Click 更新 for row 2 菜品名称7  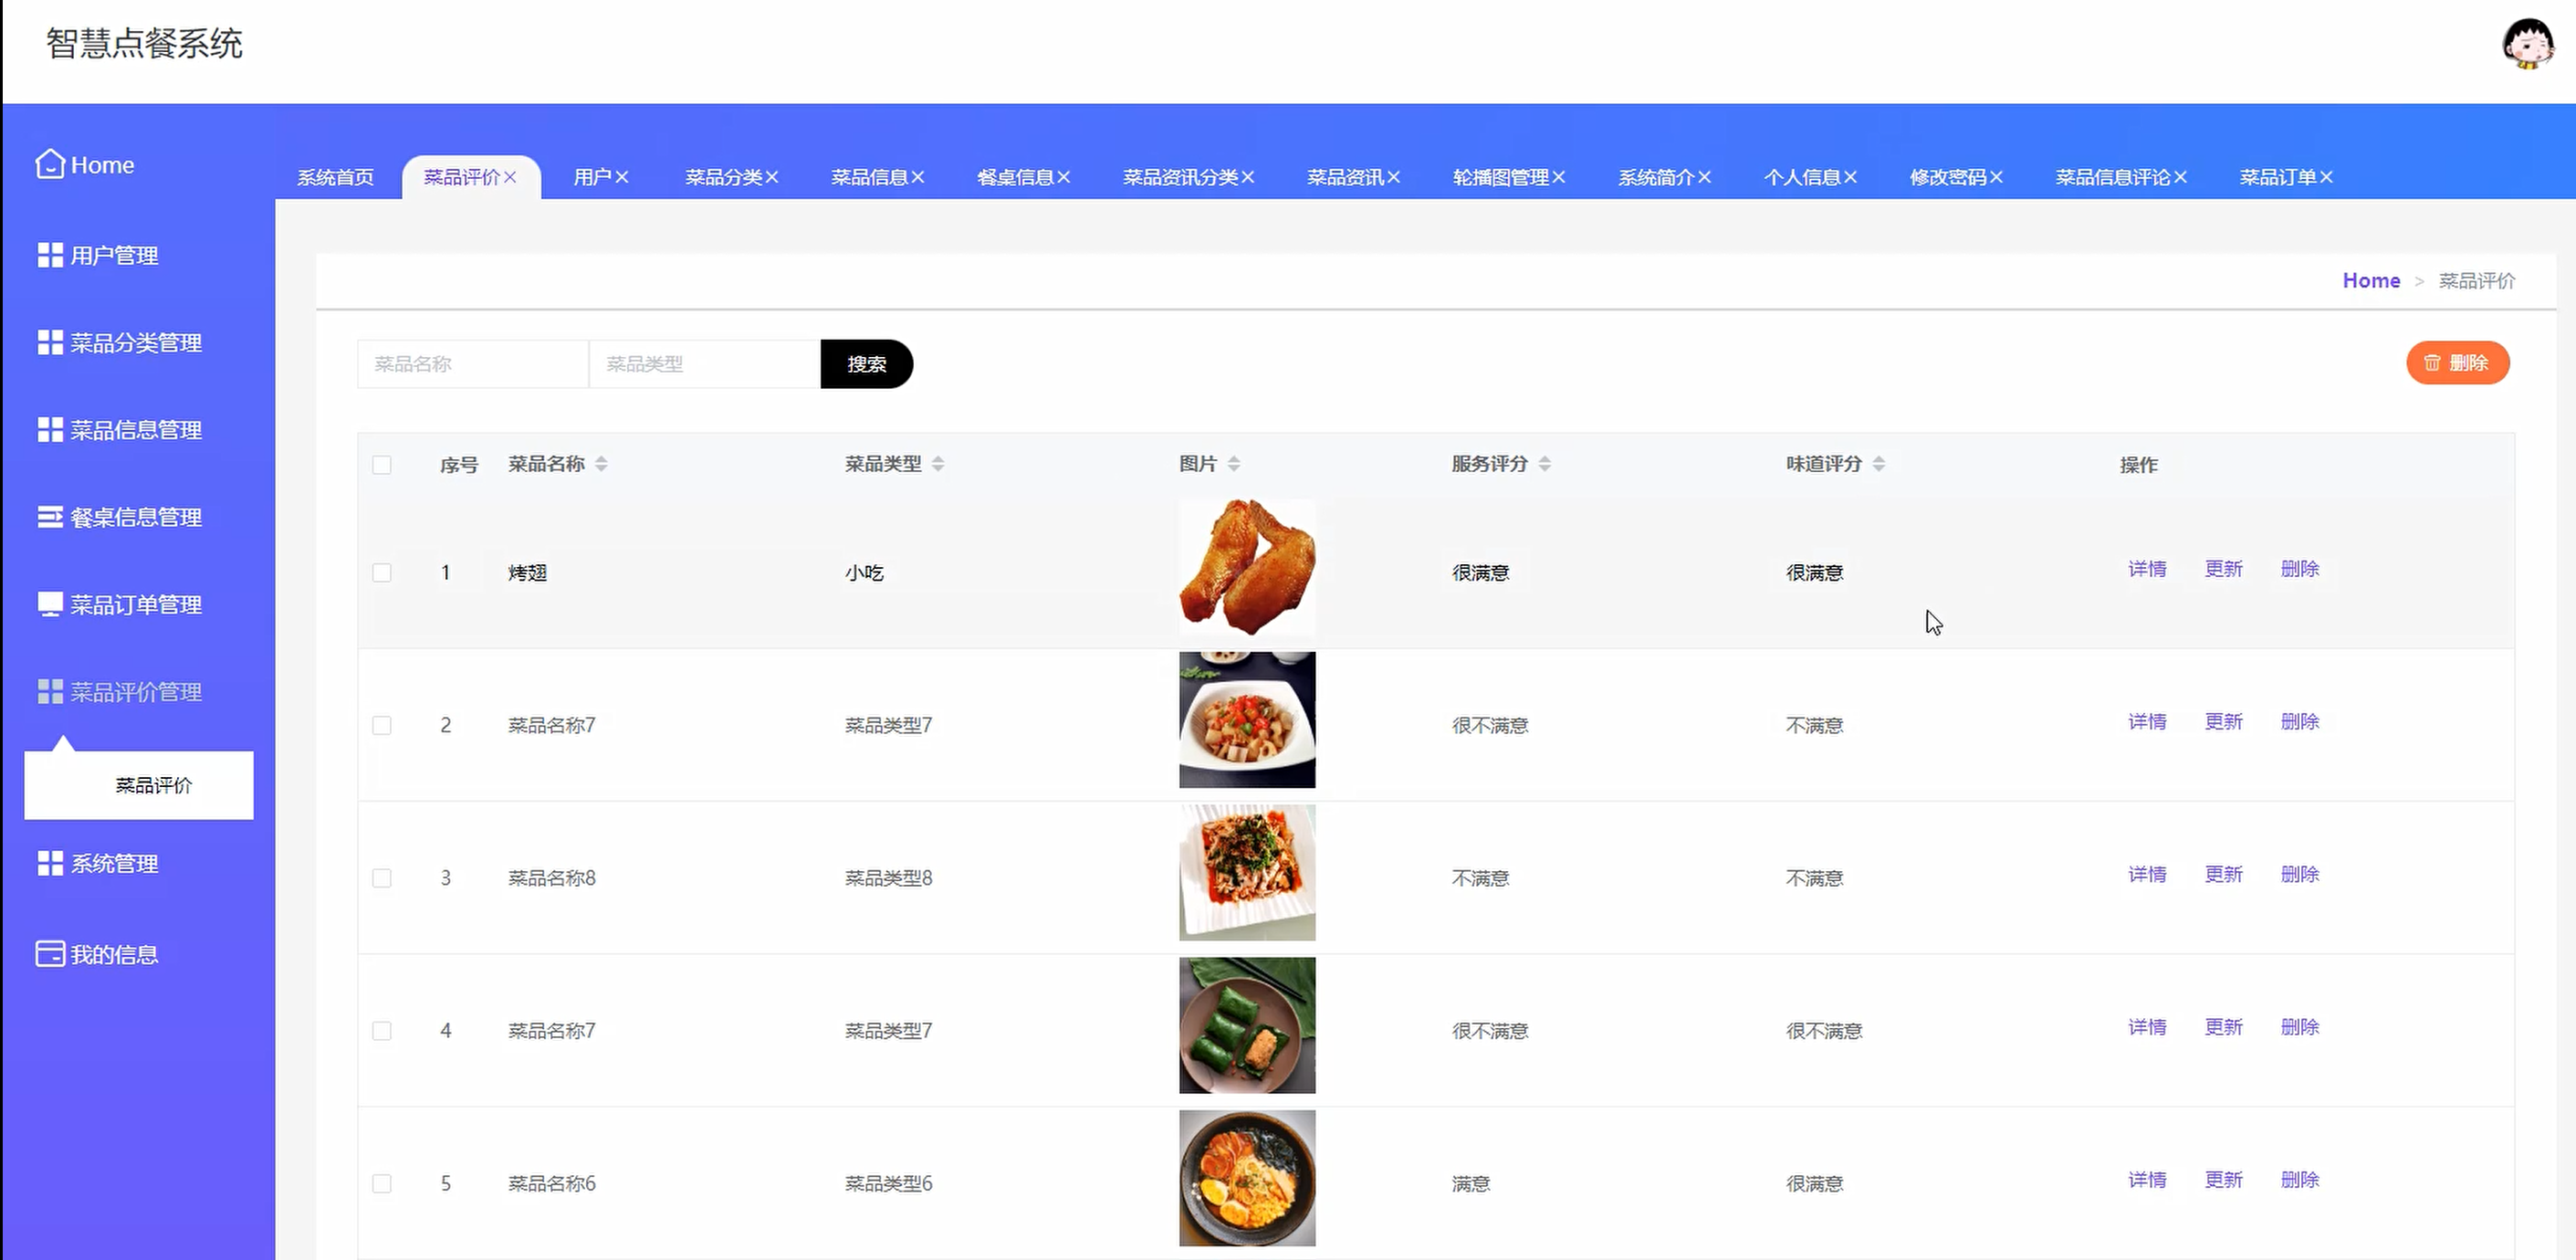coord(2224,722)
